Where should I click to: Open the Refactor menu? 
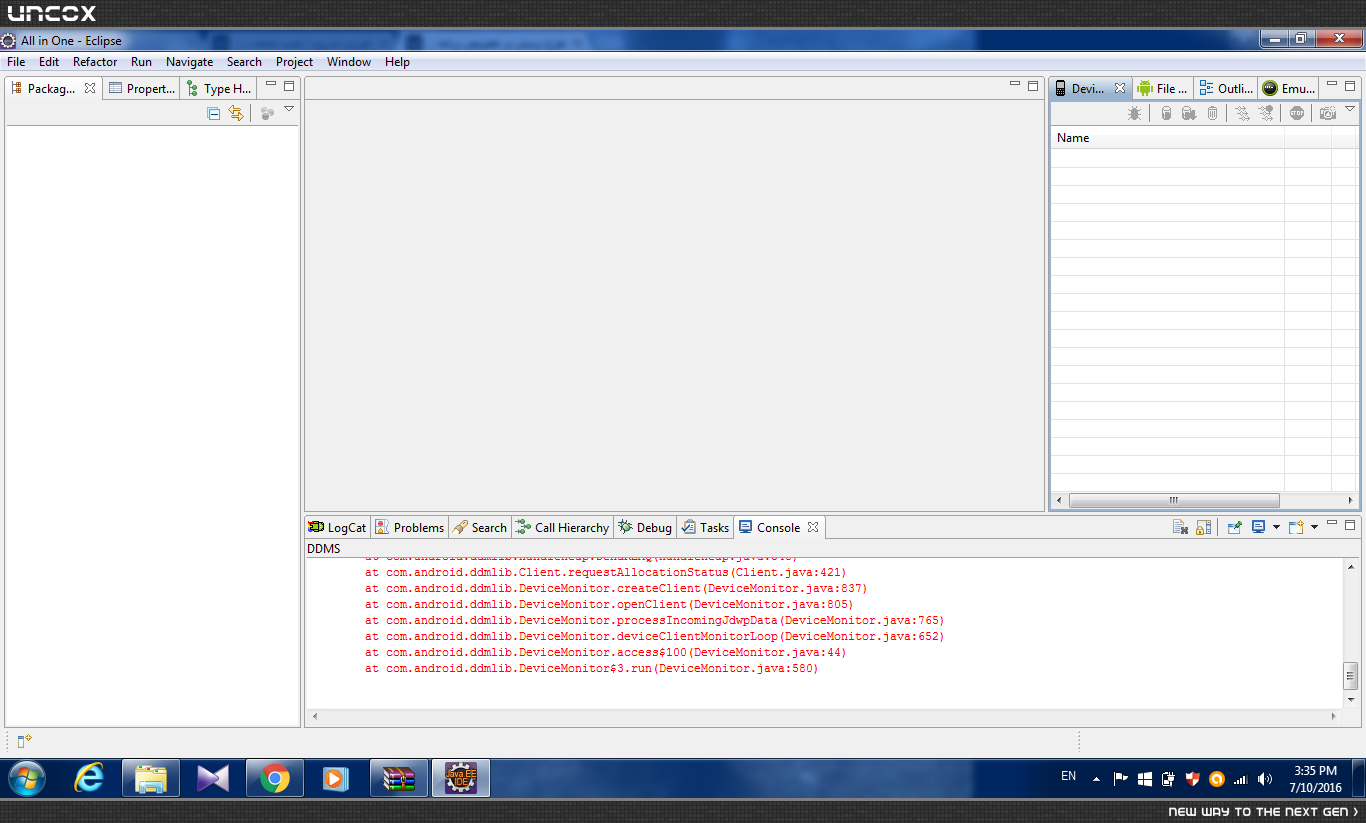coord(95,62)
